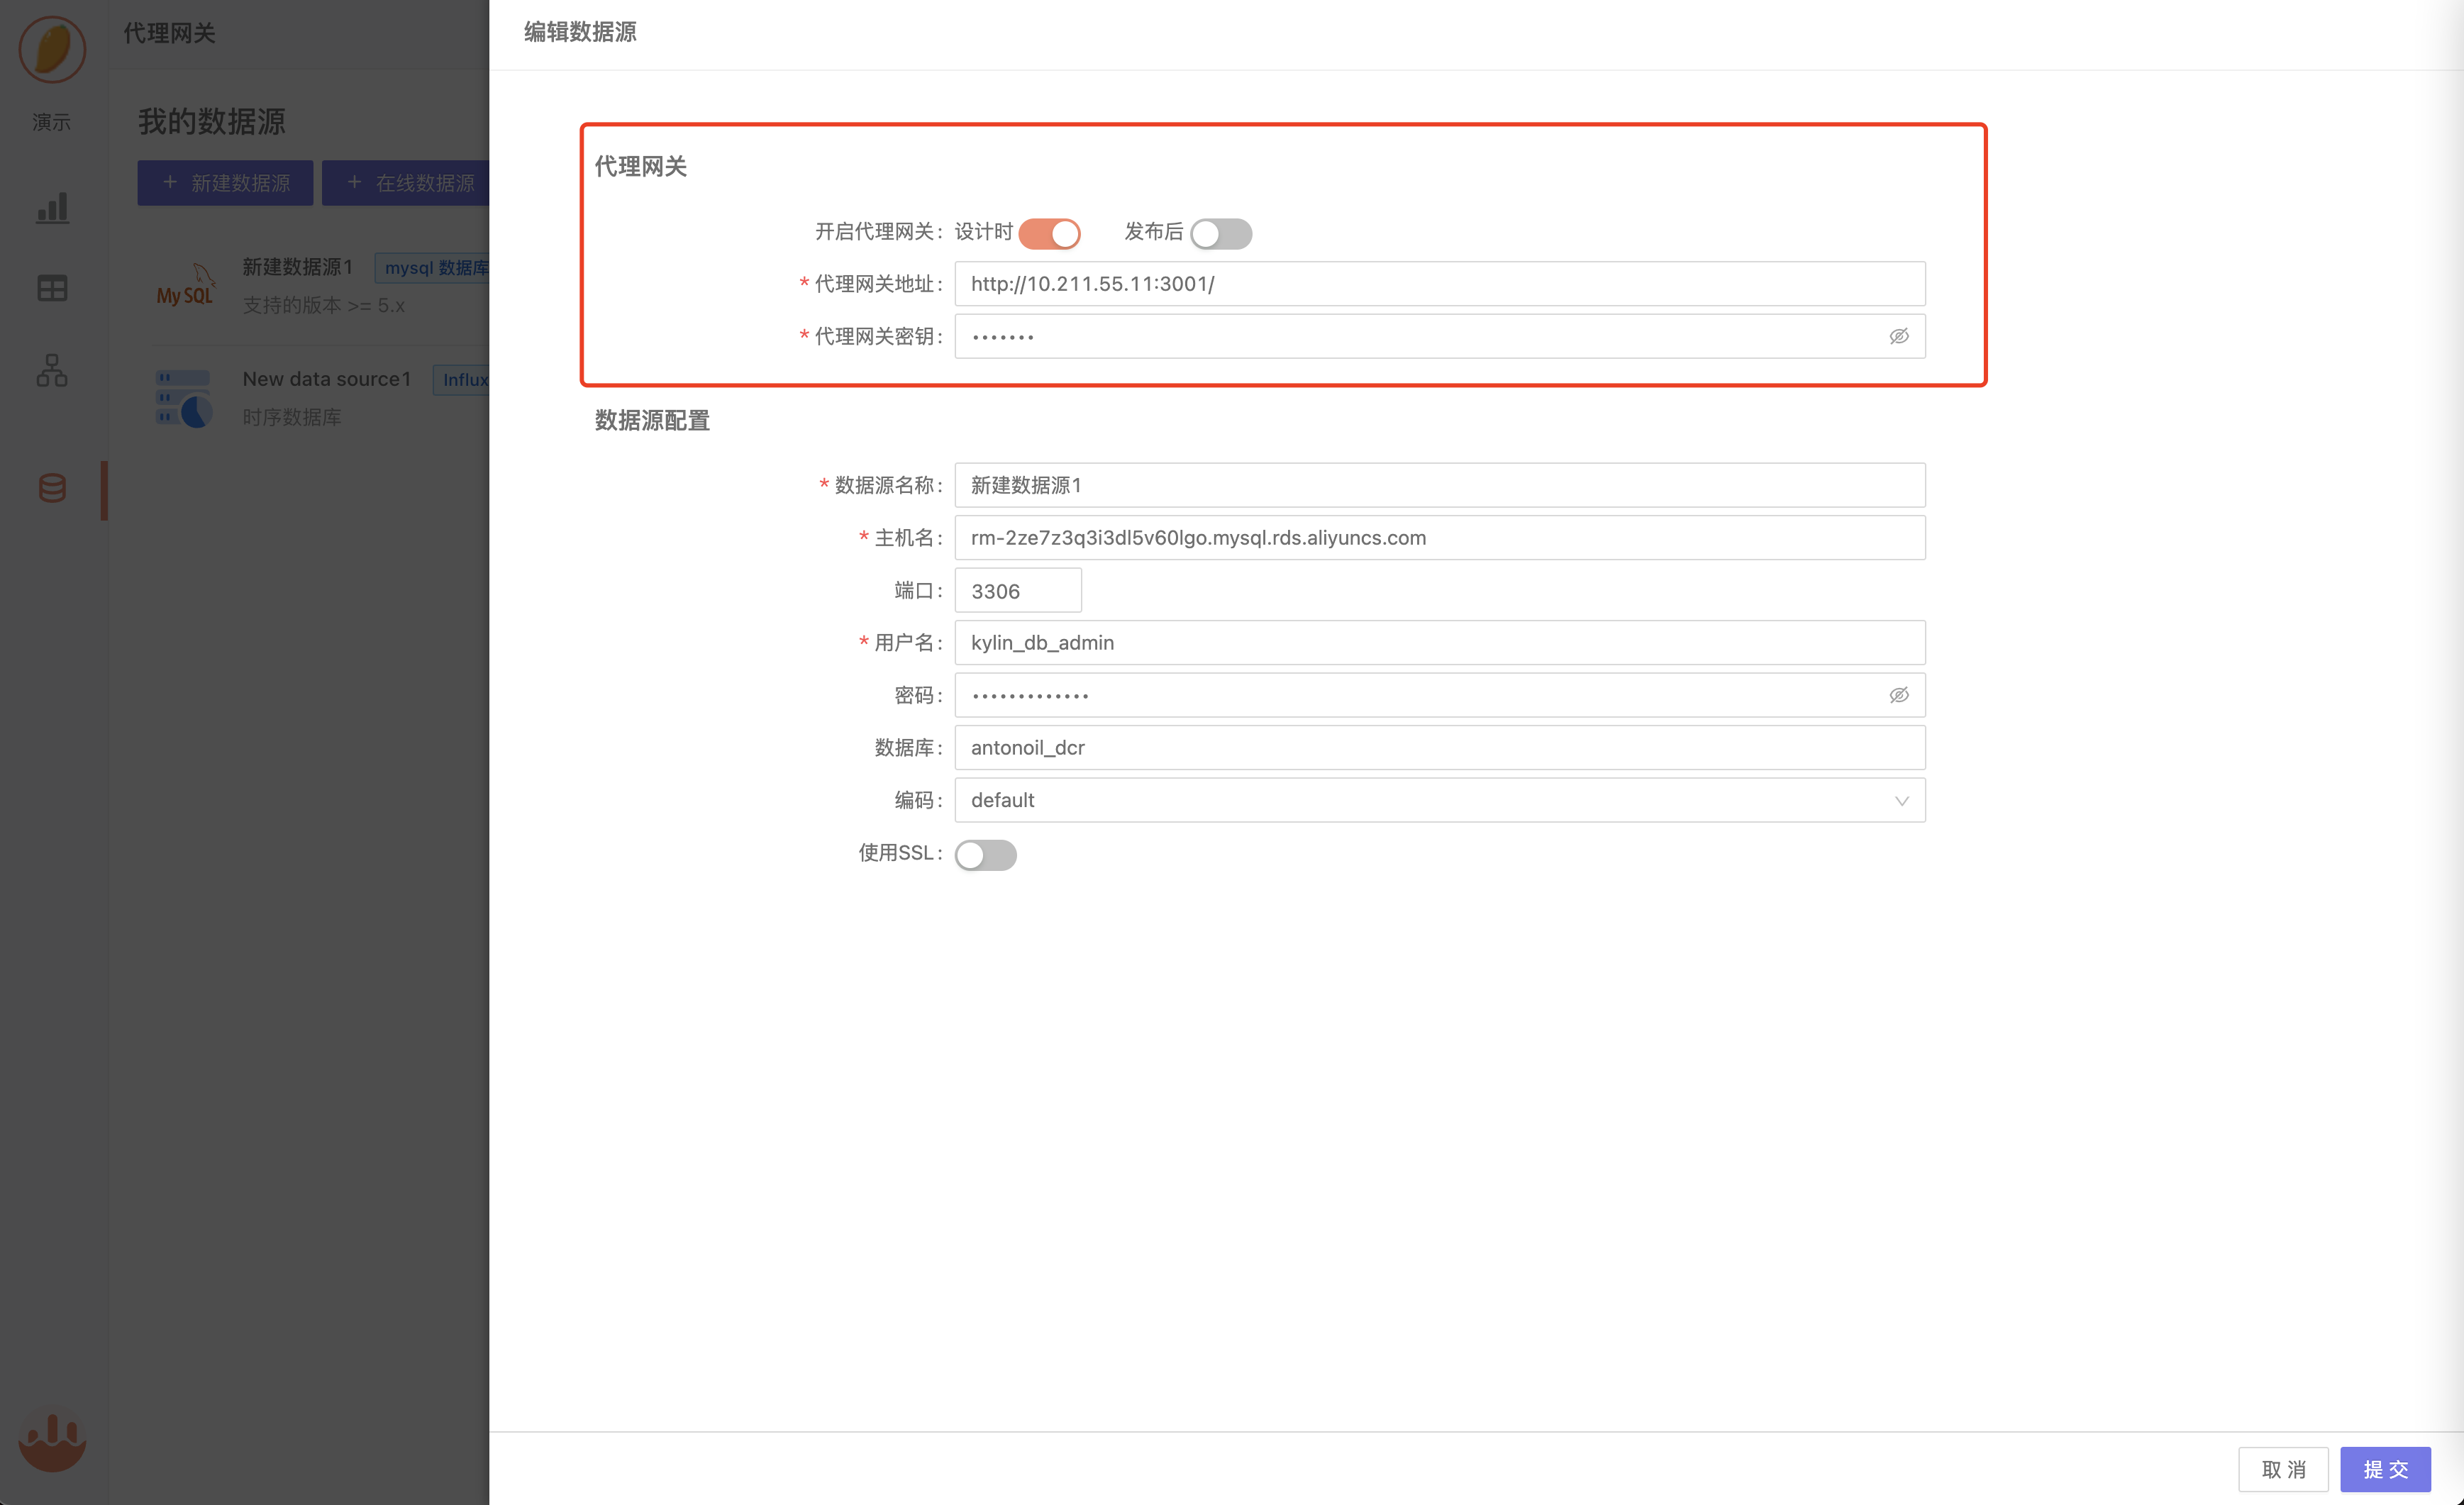The image size is (2464, 1505).
Task: Click the Influx tag label
Action: [x=462, y=380]
